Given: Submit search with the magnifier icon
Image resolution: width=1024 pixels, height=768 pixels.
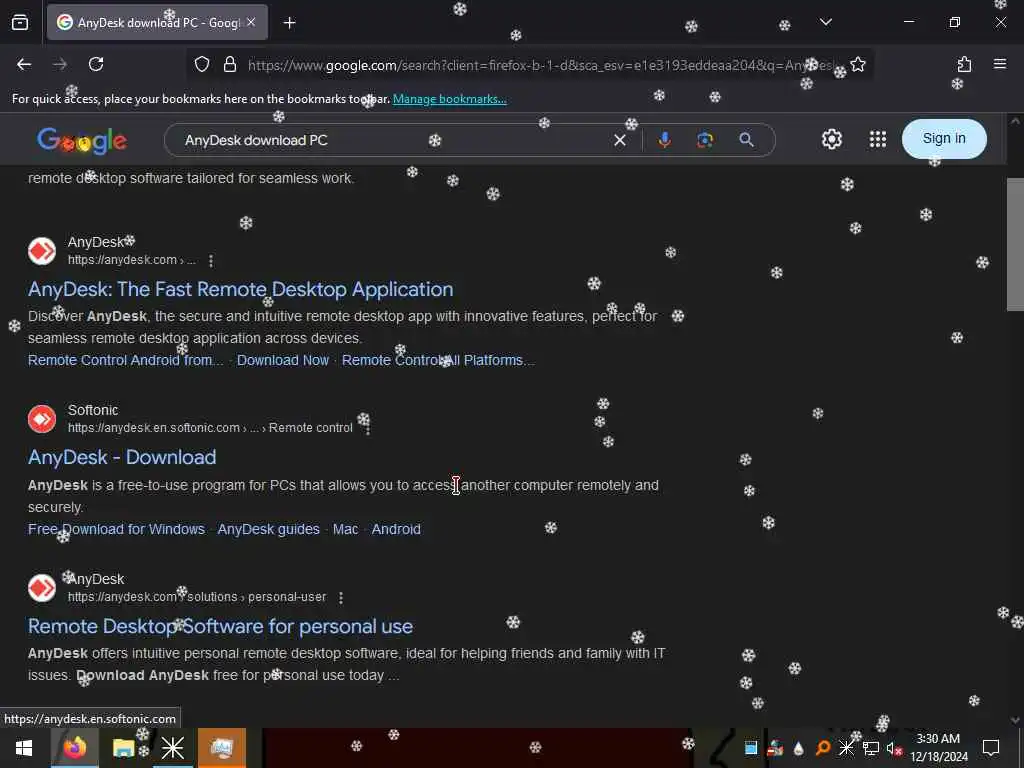Looking at the screenshot, I should point(746,140).
